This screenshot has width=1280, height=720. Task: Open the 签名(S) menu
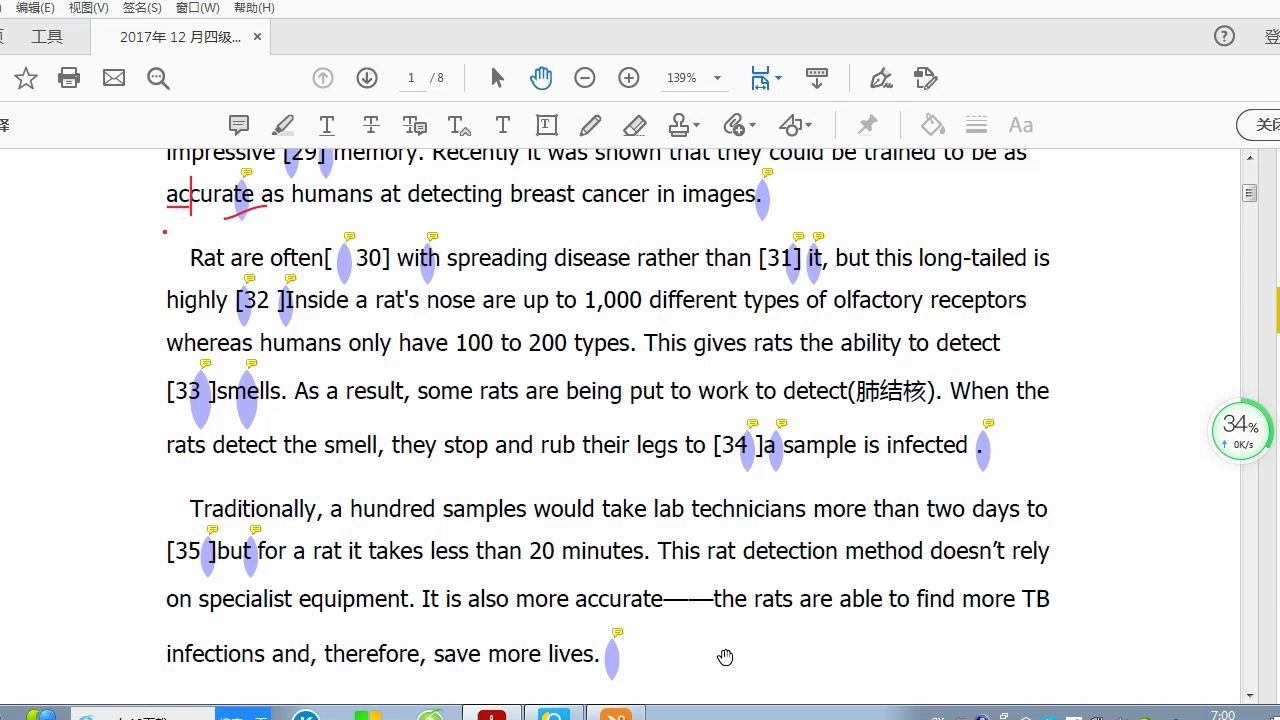142,8
